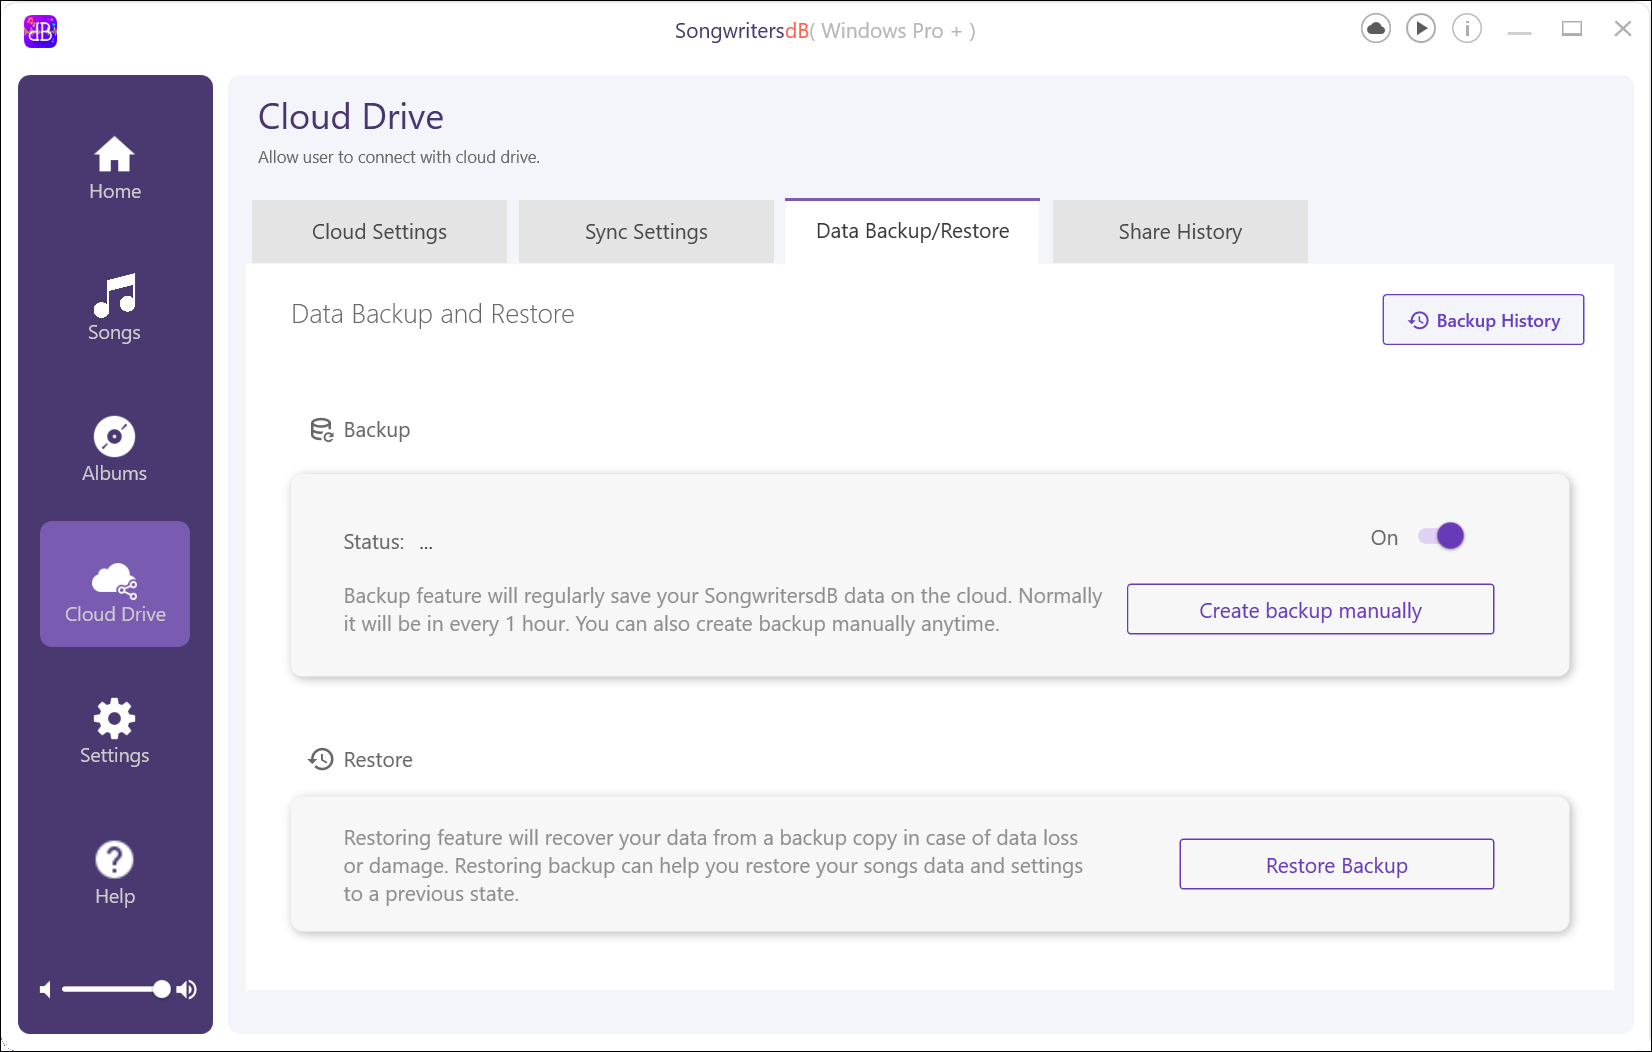Screen dimensions: 1652x1052
Task: Click the play icon in title bar
Action: 1421,29
